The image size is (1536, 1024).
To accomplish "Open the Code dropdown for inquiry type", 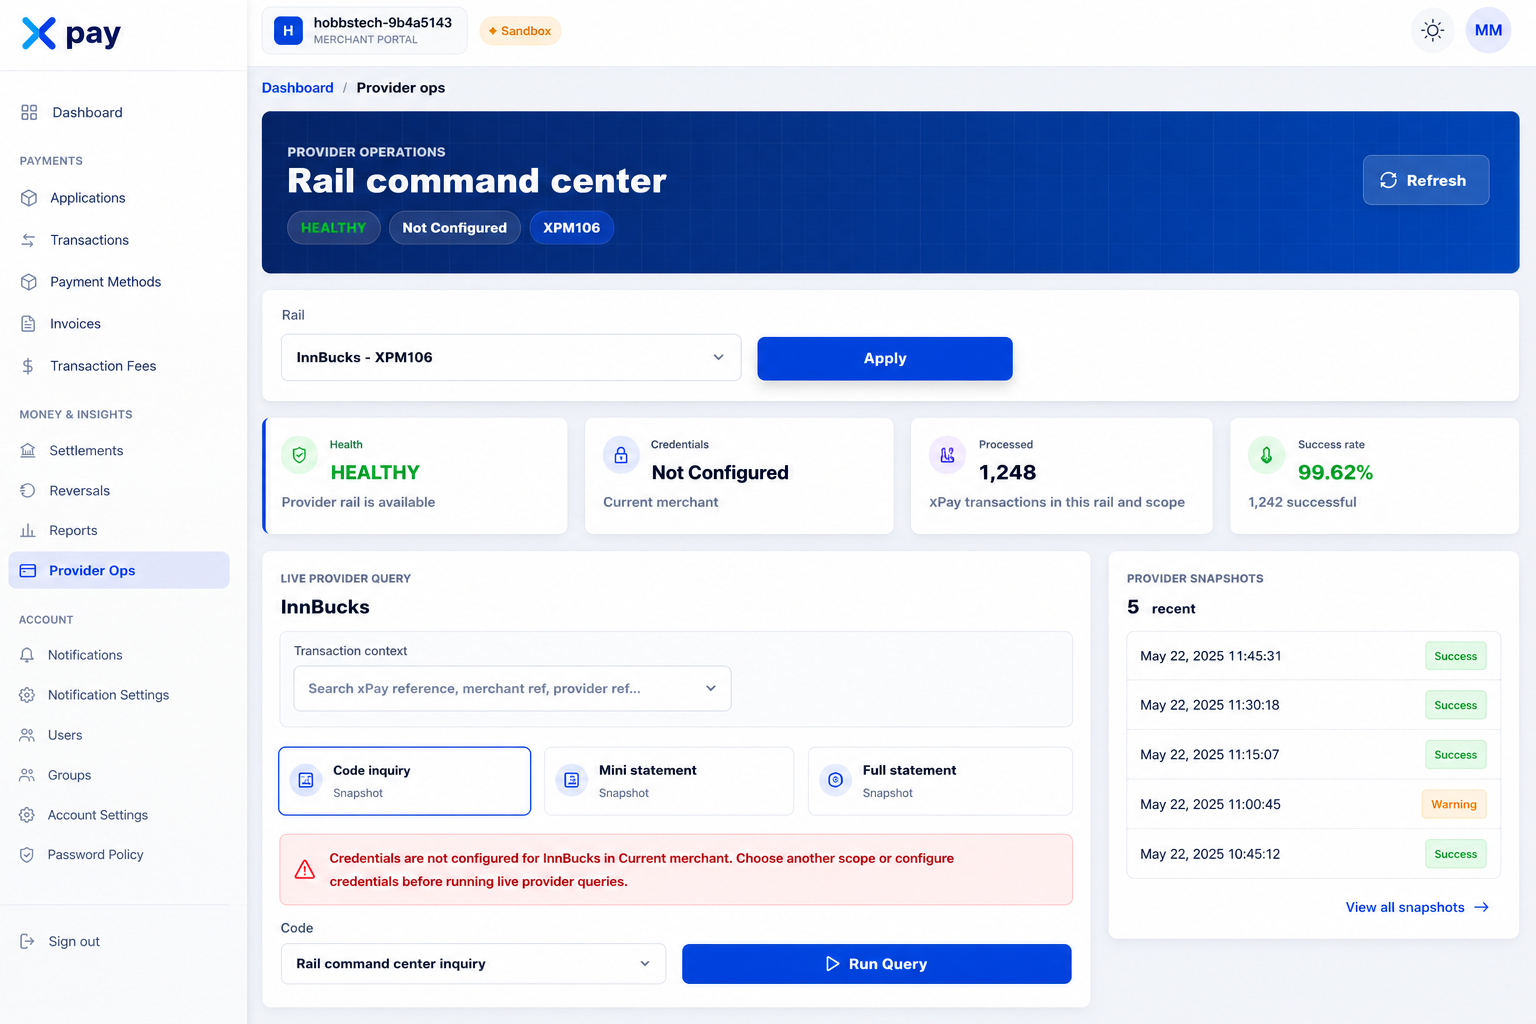I will (473, 964).
